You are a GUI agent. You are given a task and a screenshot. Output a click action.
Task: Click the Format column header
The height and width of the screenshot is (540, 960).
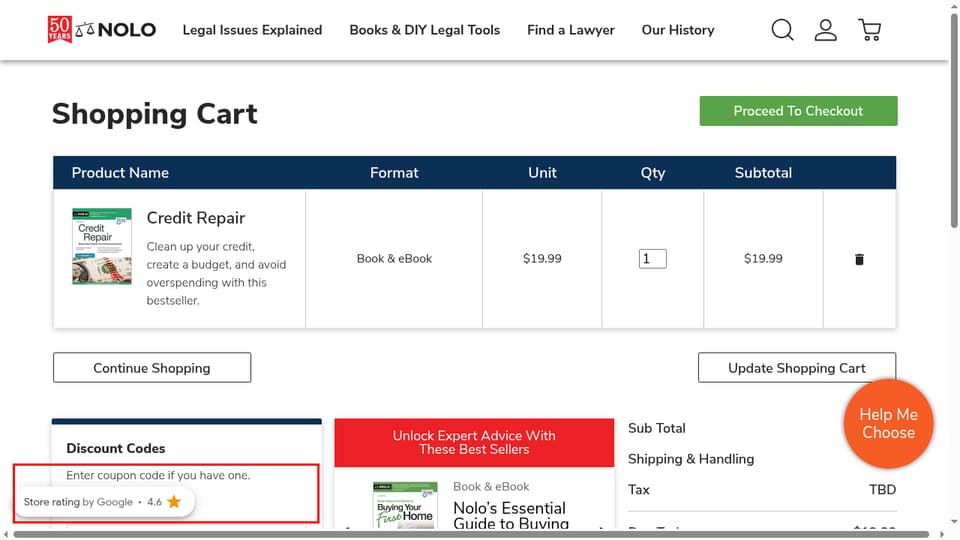coord(394,173)
